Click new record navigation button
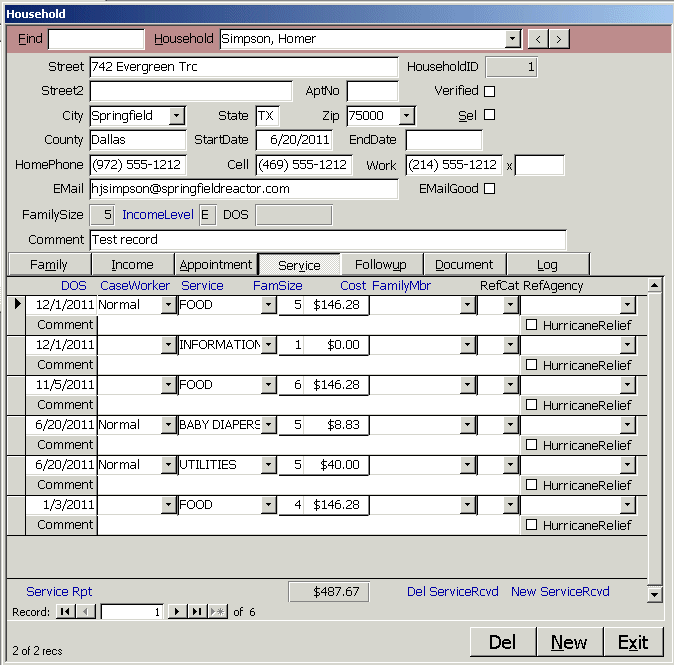 coord(217,612)
